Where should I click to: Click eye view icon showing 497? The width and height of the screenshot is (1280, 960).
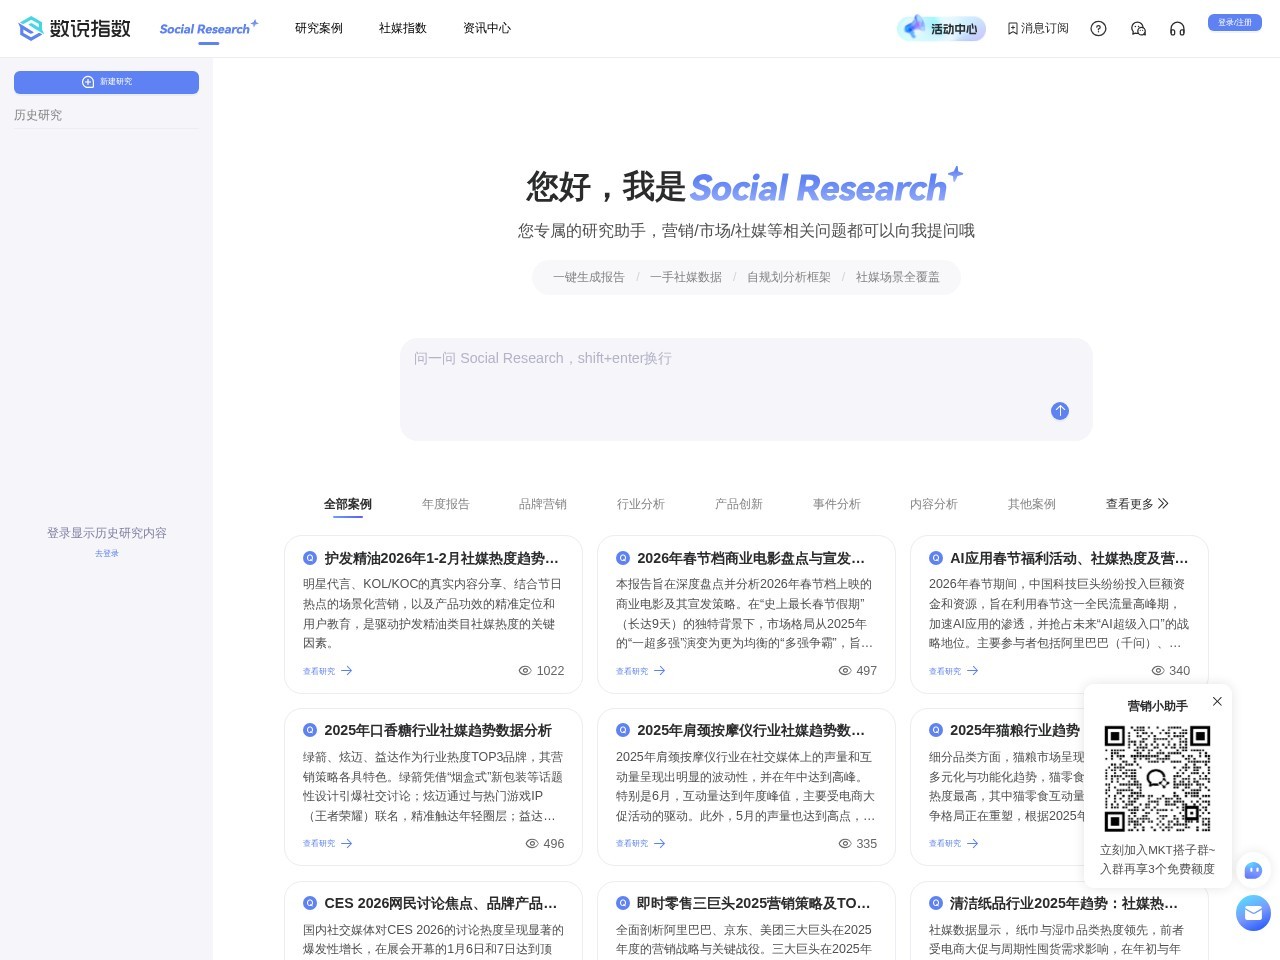845,671
